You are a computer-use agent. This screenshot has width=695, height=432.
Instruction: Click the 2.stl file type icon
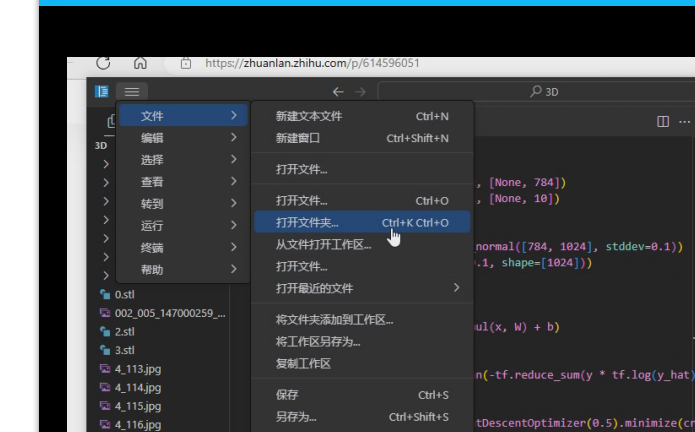click(x=105, y=331)
